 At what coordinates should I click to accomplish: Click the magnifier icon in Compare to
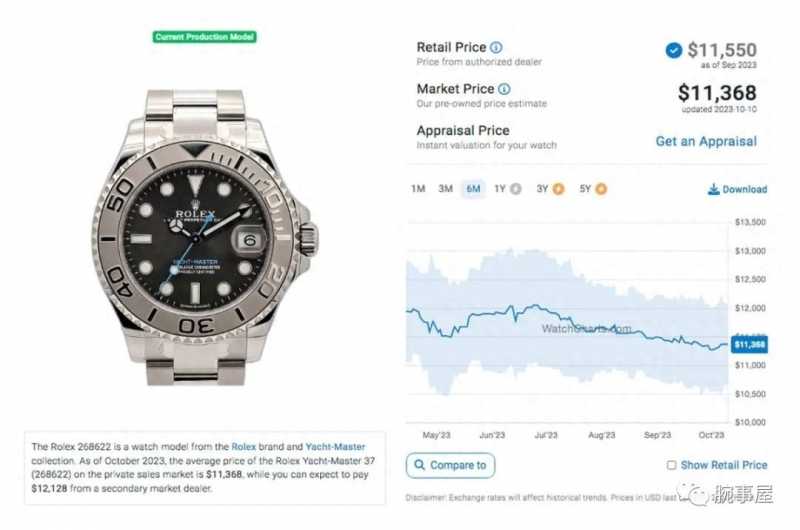pos(419,465)
